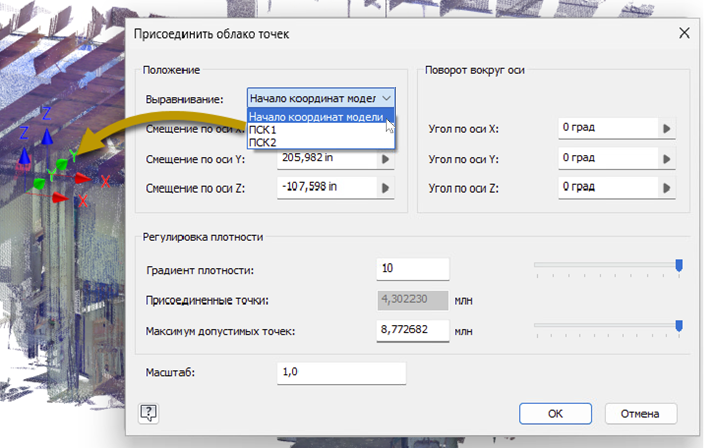Screen dimensions: 715x448
Task: Expand arrow next to Смещение по оси Y
Action: [386, 159]
